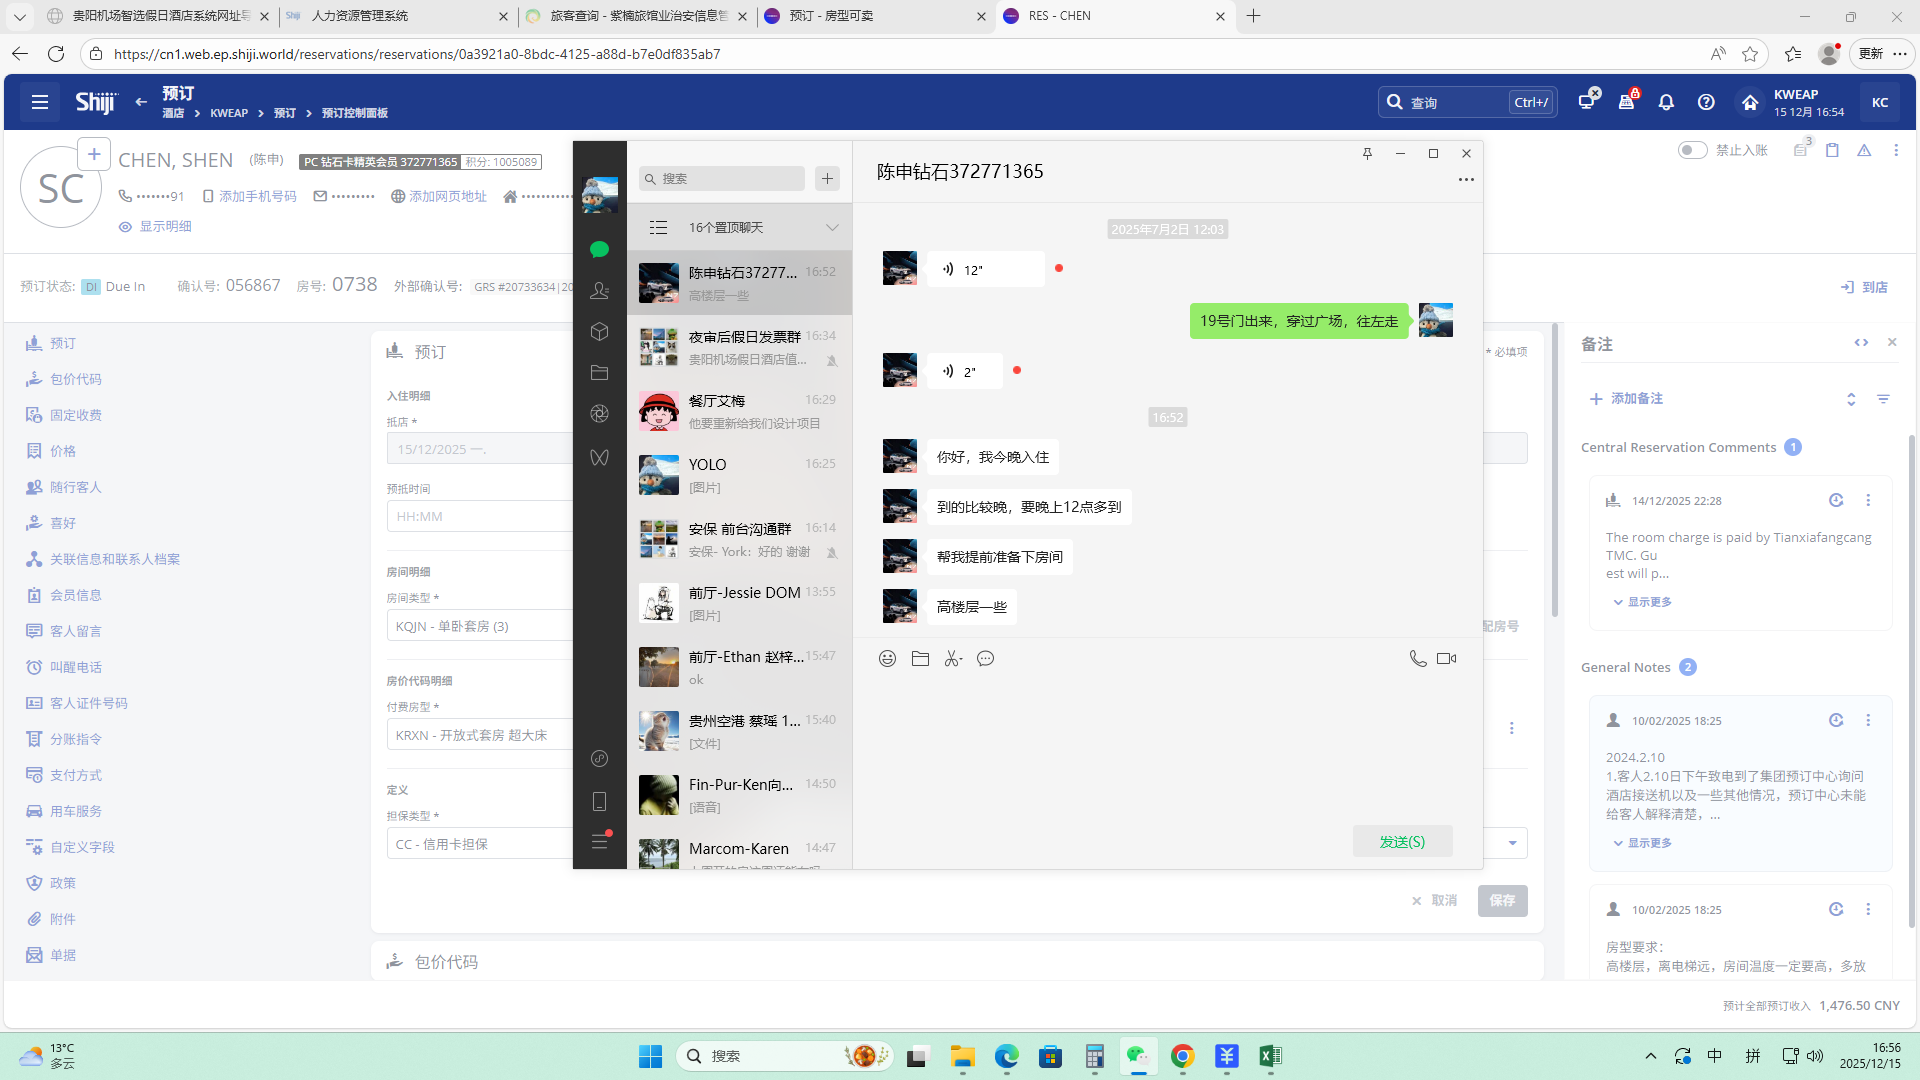Pin the WeChat chat window on top
This screenshot has height=1080, width=1920.
click(x=1367, y=153)
